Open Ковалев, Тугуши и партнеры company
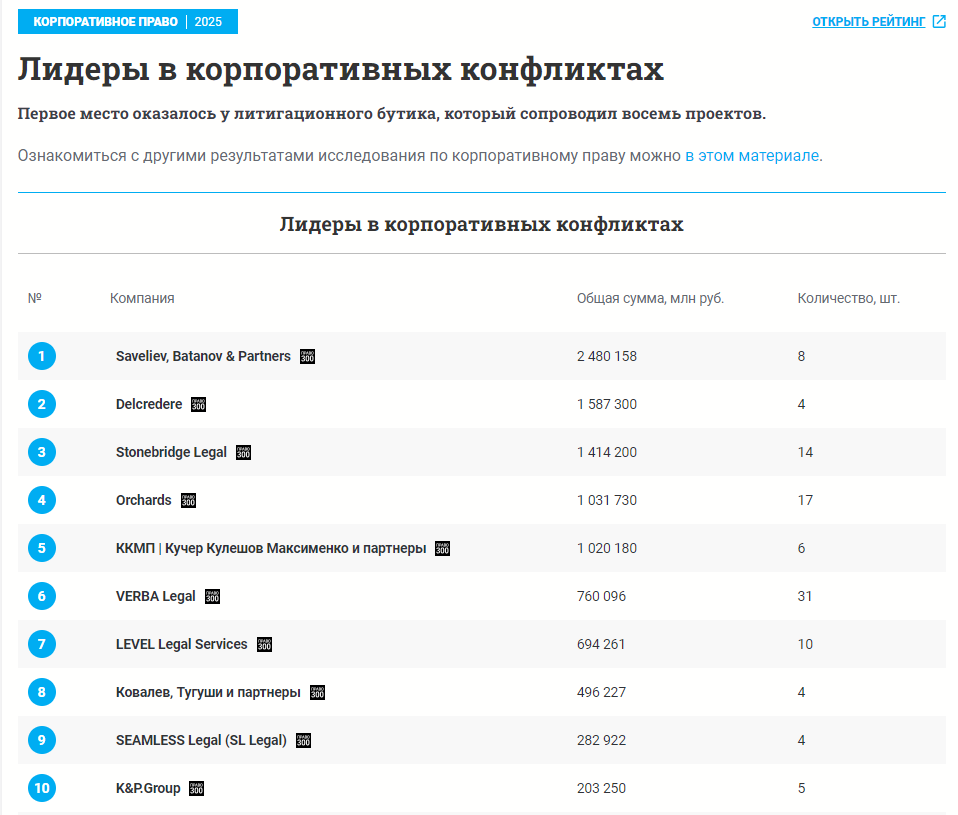The width and height of the screenshot is (958, 815). coord(208,692)
